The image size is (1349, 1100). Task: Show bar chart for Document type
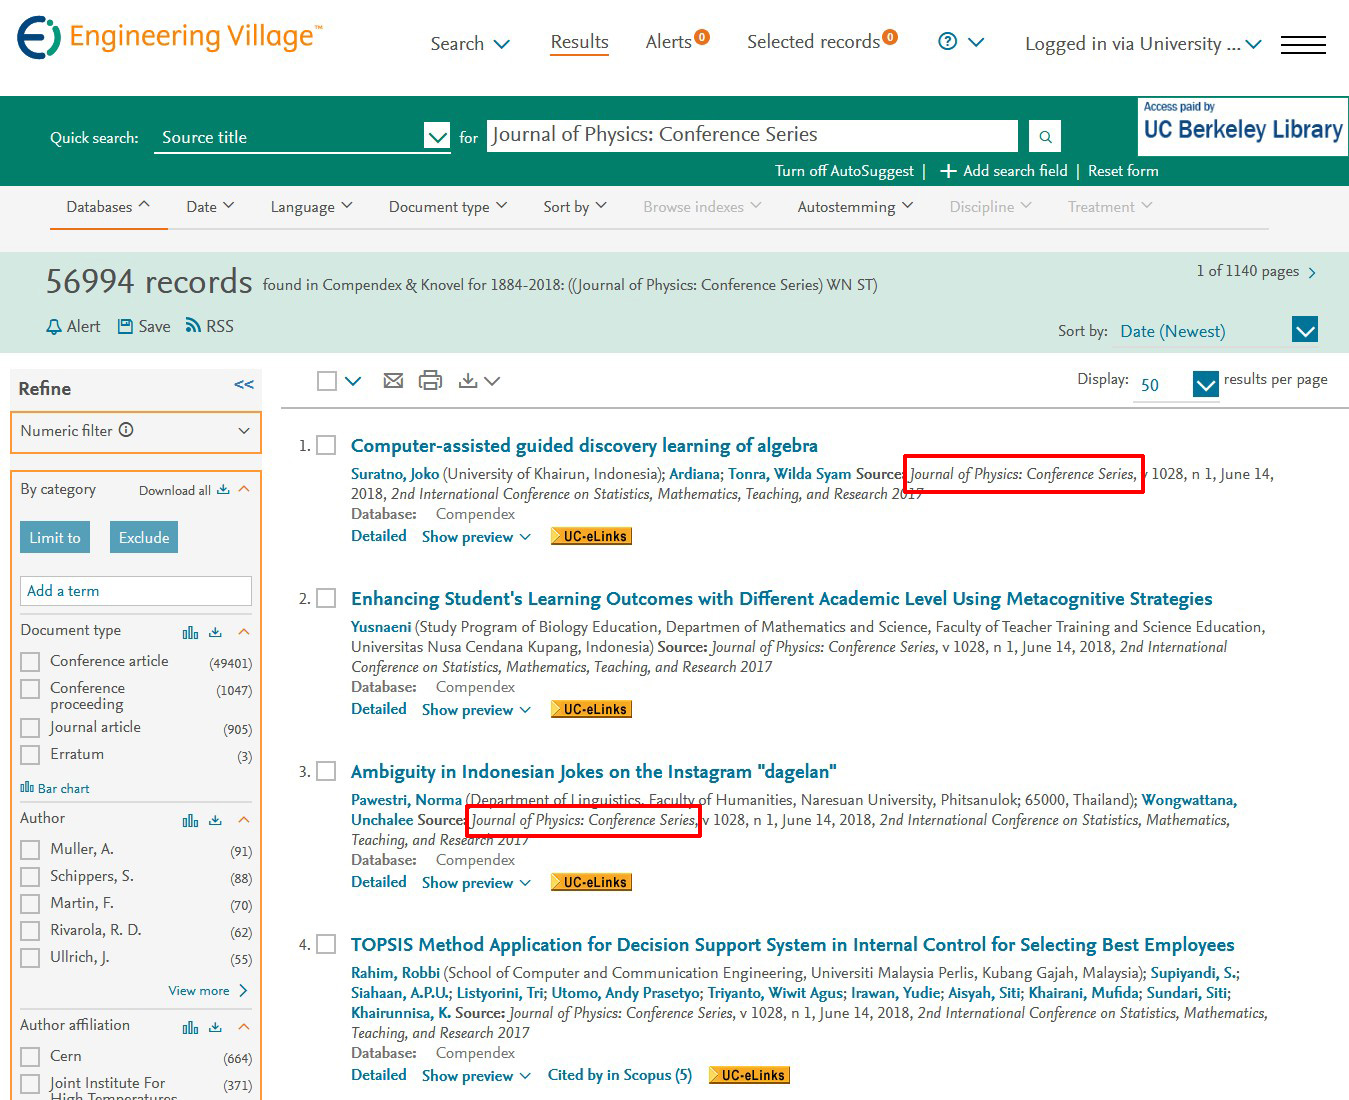tap(190, 632)
